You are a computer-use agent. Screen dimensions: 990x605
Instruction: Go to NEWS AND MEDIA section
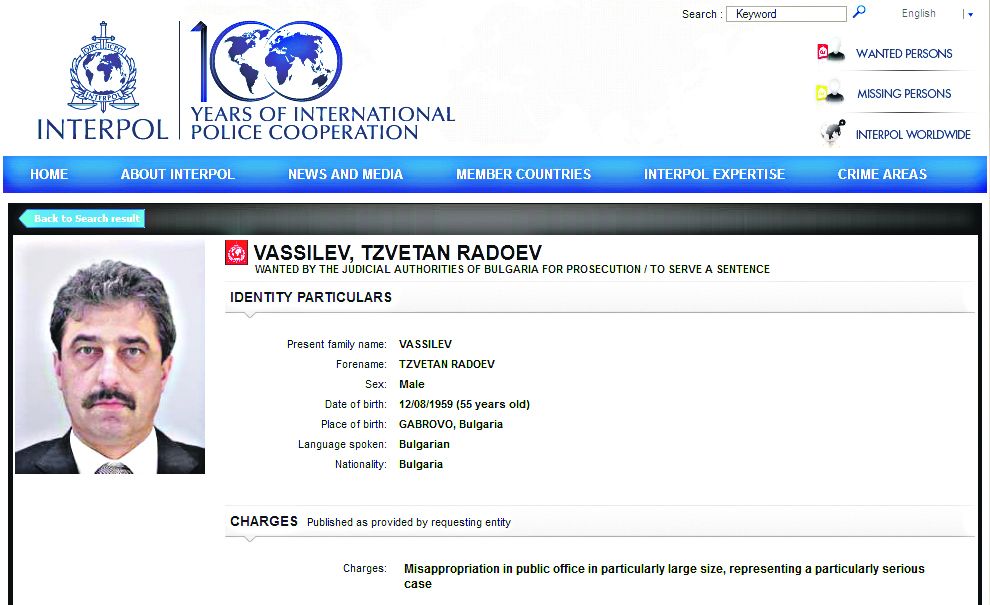(x=345, y=174)
